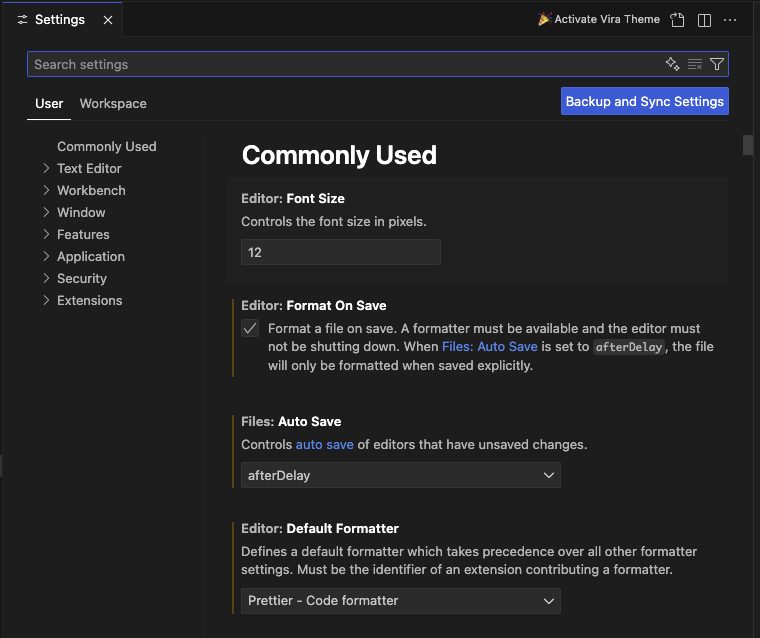This screenshot has width=760, height=638.
Task: Click the Editor: Format On Save title
Action: point(314,305)
